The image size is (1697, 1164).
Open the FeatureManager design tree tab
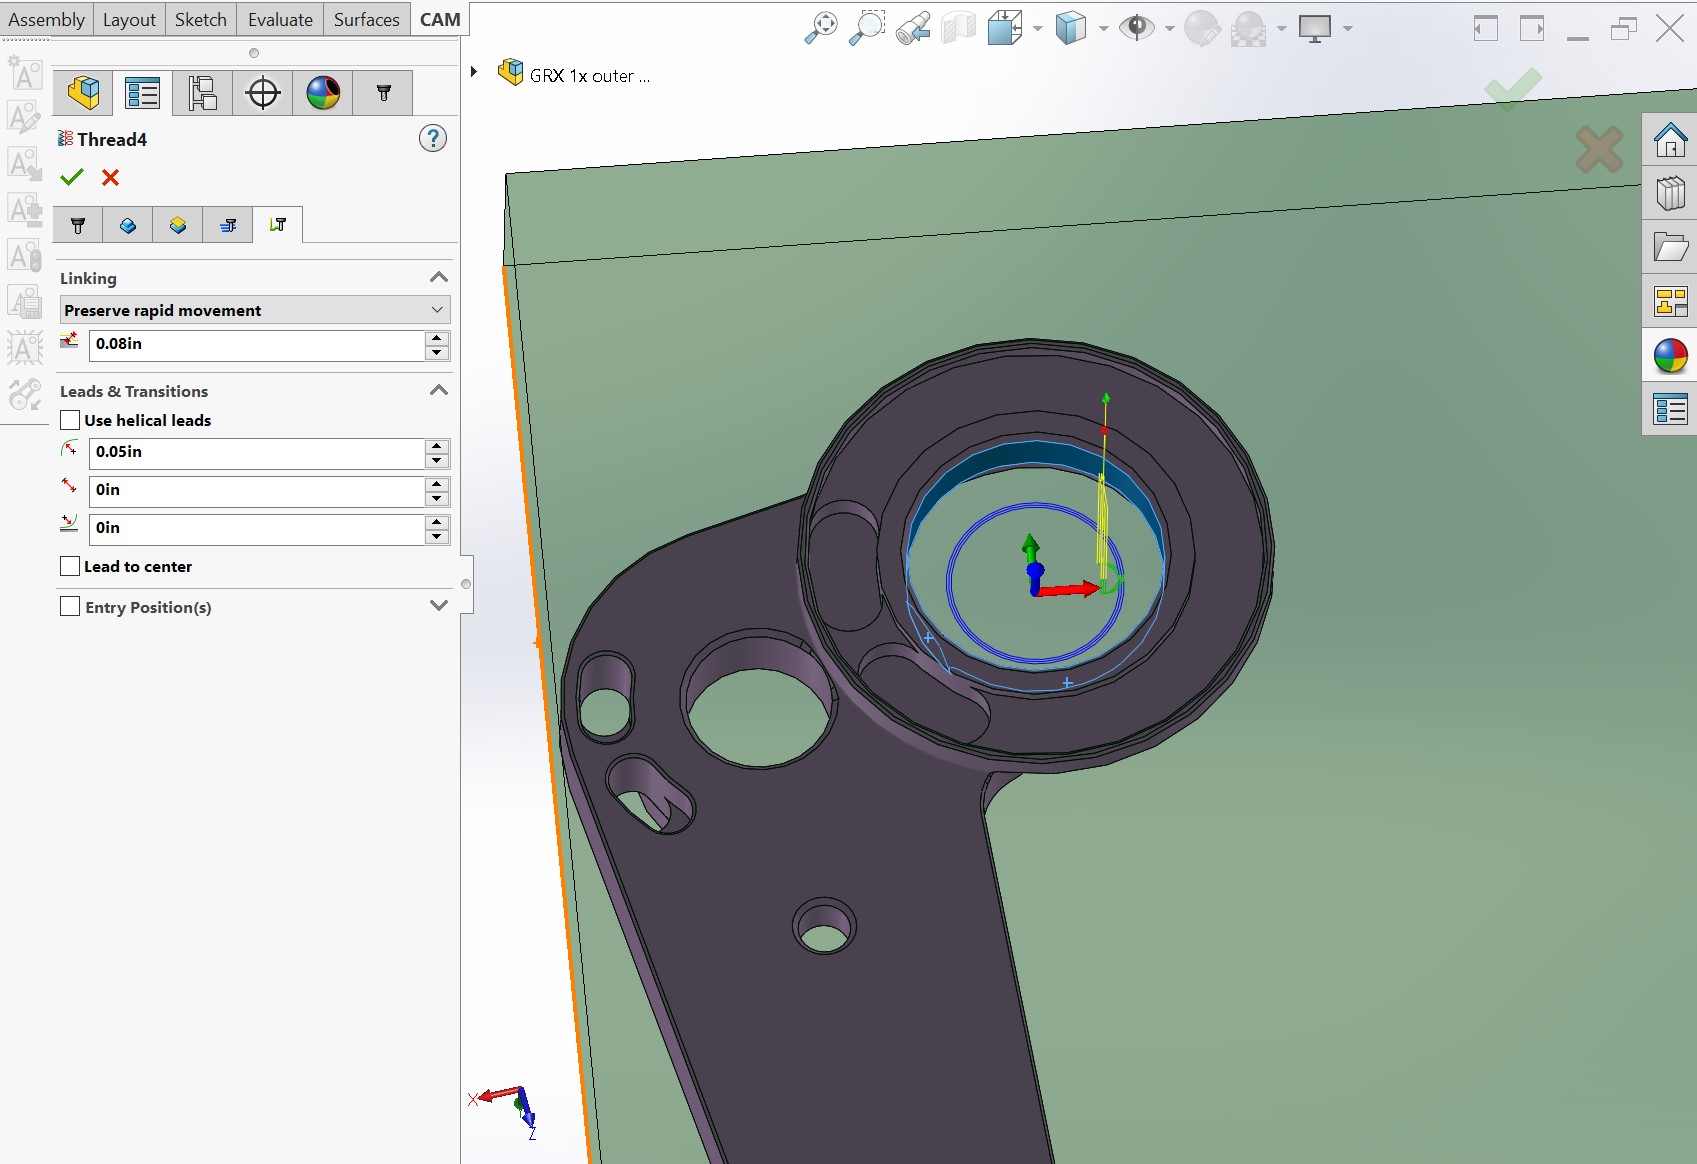click(83, 93)
